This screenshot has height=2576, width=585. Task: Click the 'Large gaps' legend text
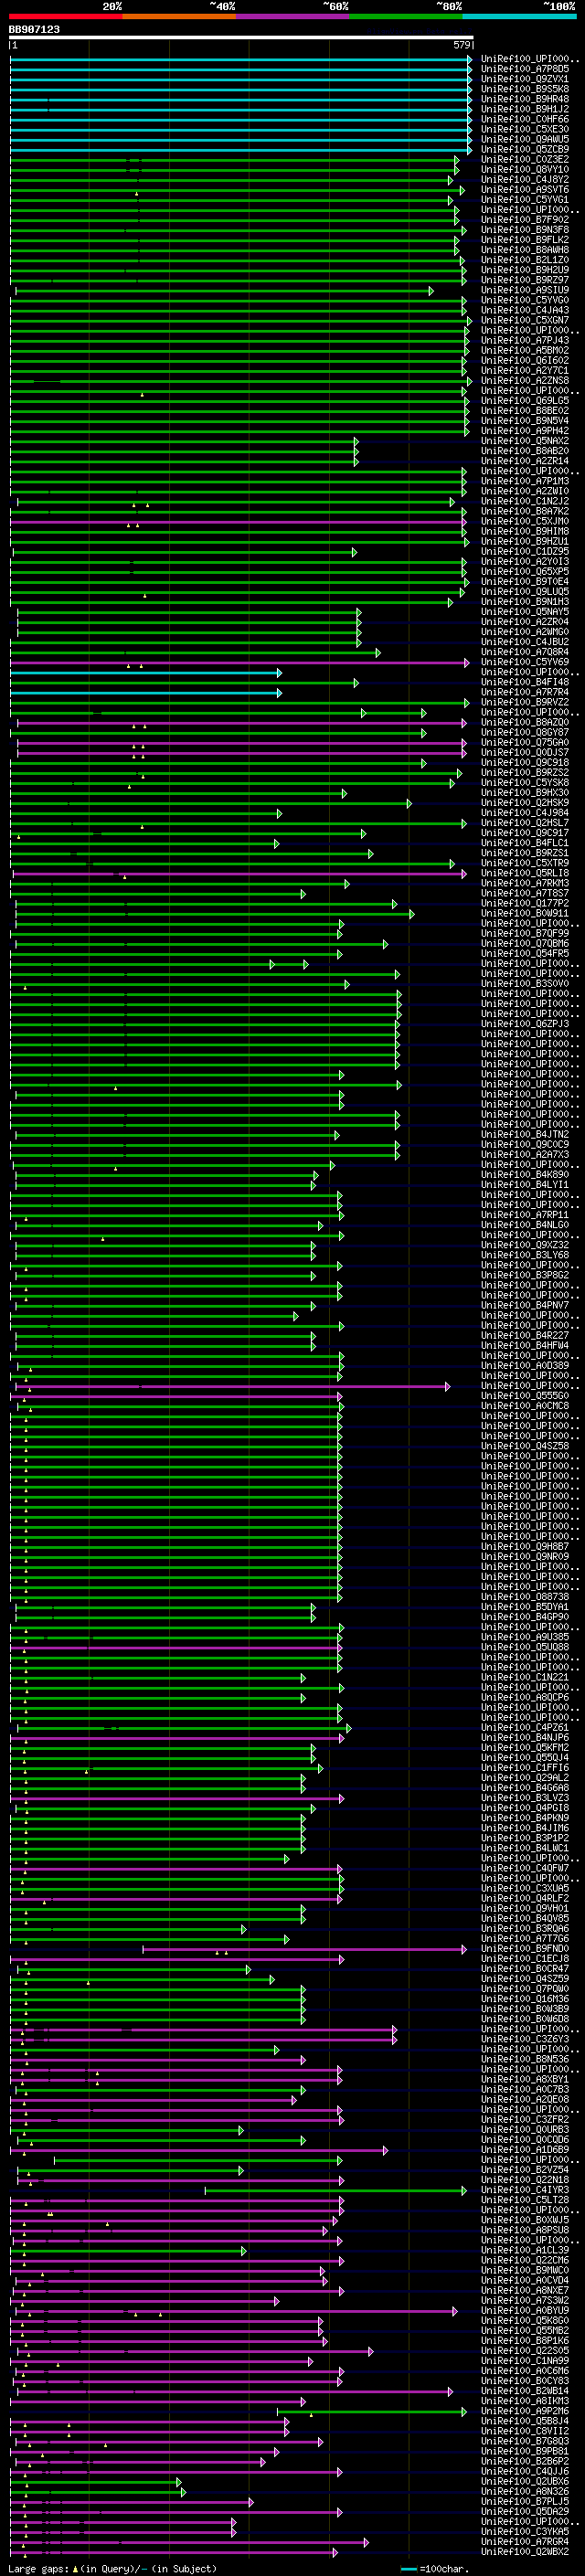coord(38,2568)
